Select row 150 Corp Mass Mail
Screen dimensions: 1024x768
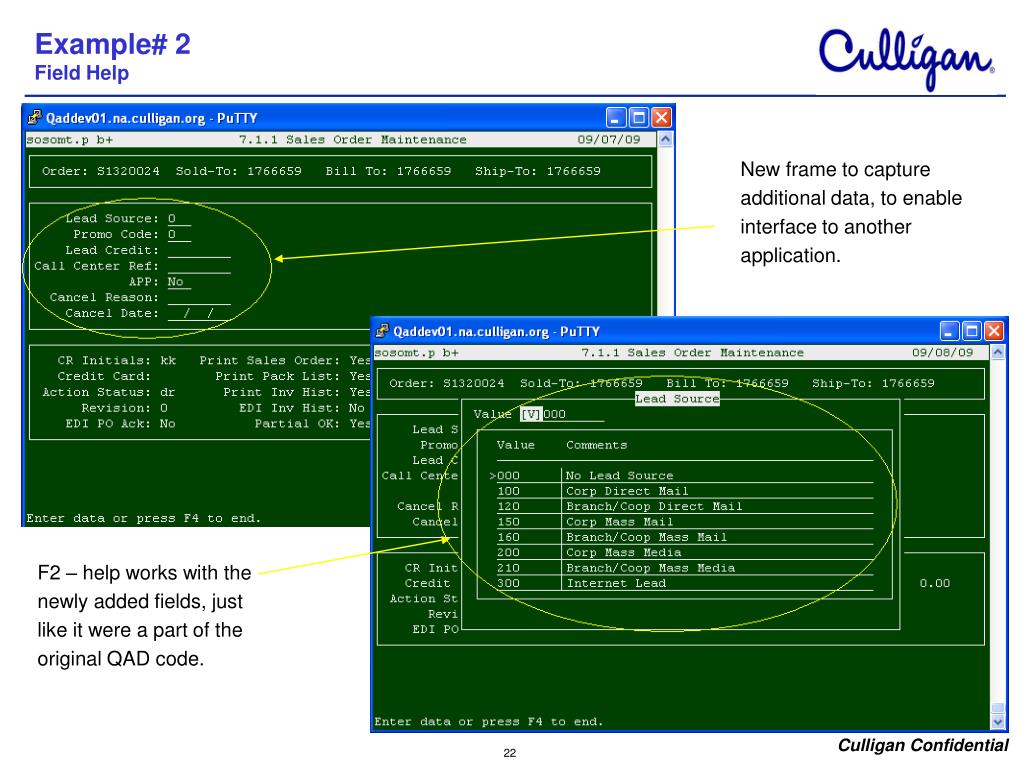[x=684, y=522]
